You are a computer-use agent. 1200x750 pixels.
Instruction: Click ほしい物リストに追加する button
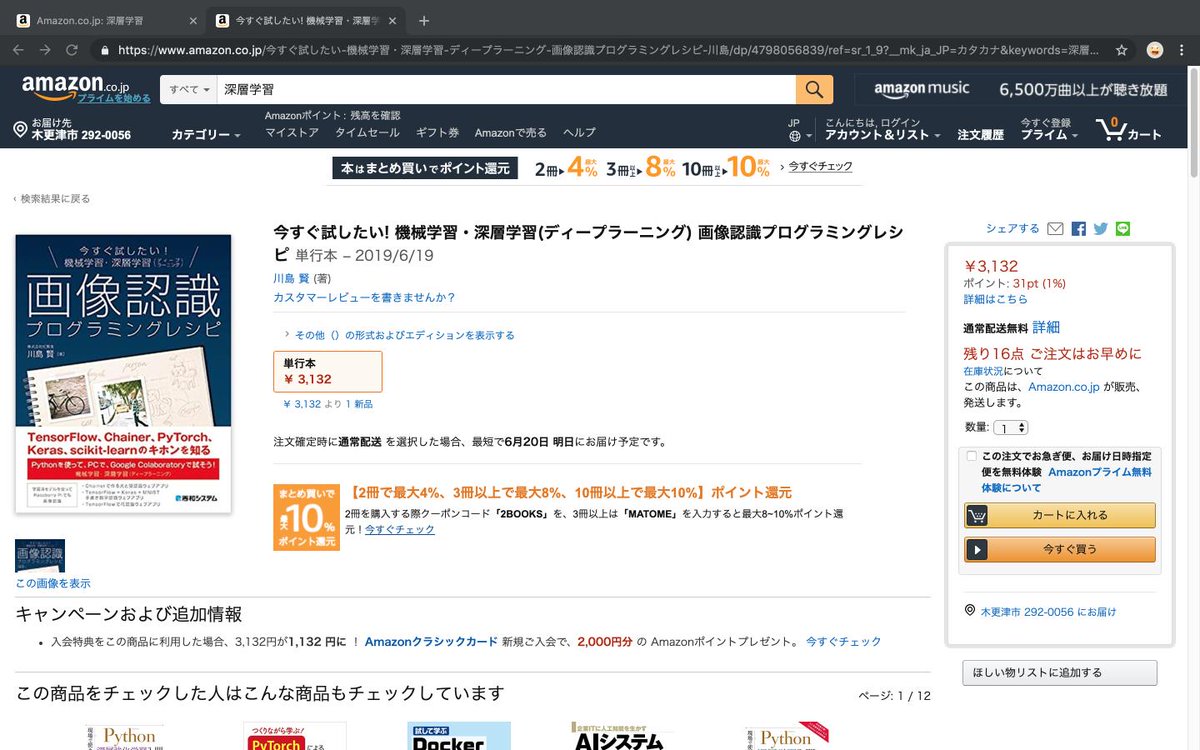pyautogui.click(x=1059, y=673)
